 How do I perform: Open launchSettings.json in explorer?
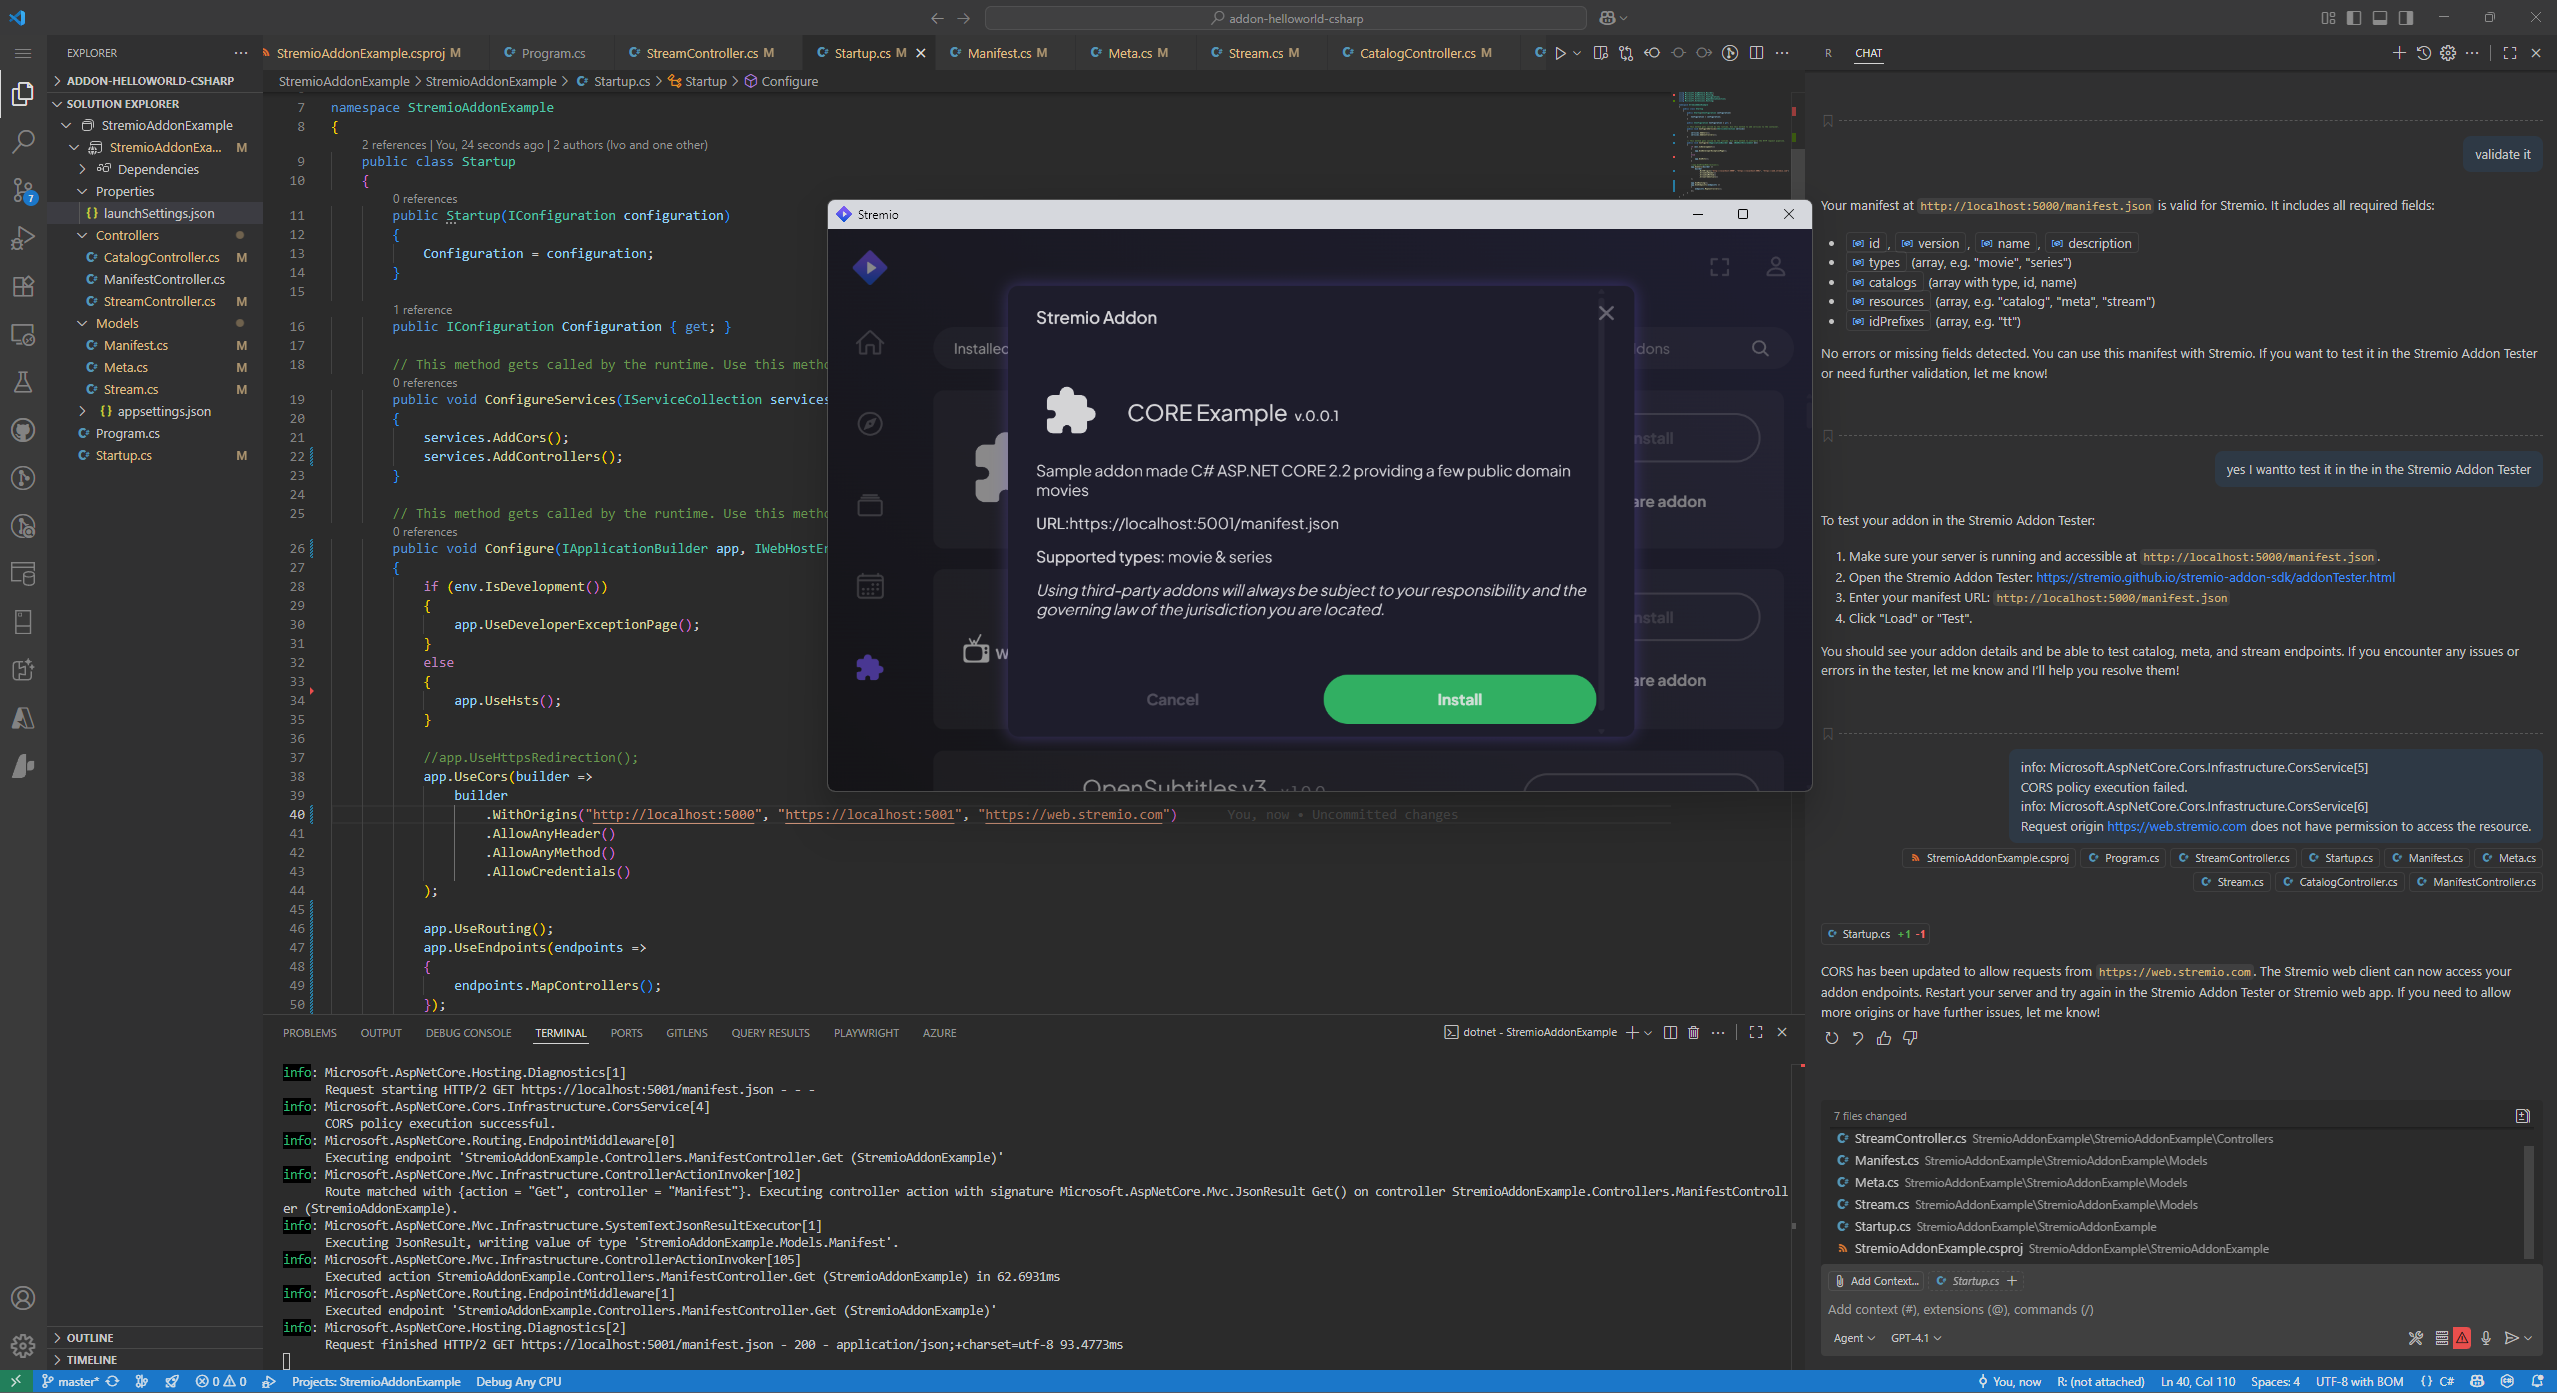(x=158, y=213)
